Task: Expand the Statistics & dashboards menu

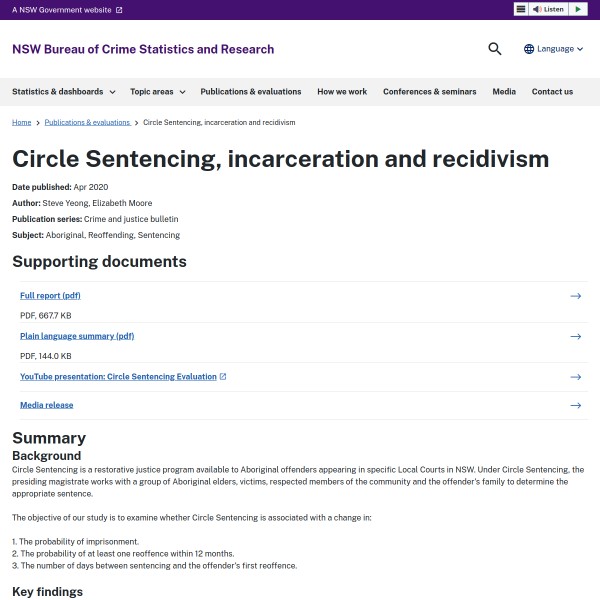Action: coord(63,91)
